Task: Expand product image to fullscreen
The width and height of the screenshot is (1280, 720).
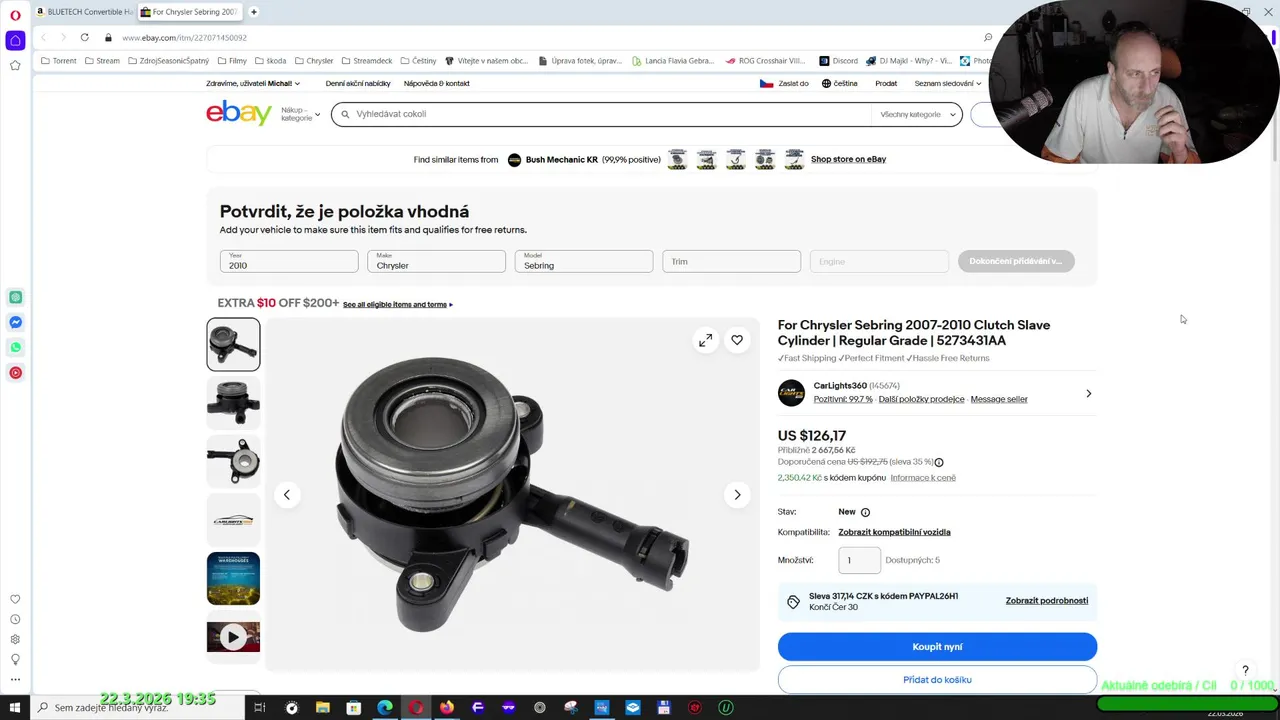Action: [x=706, y=340]
